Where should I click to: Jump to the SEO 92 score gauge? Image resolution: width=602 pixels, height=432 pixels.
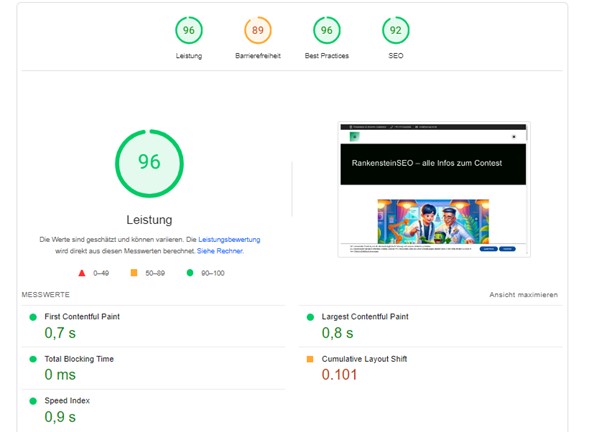(395, 30)
